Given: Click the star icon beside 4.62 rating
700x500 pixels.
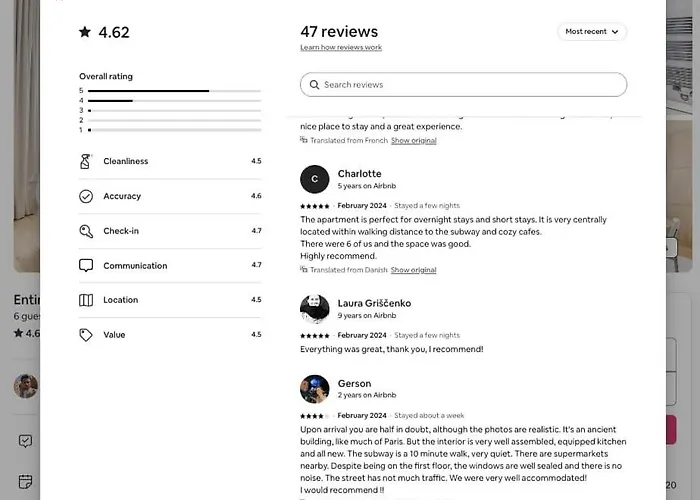Looking at the screenshot, I should tap(85, 32).
